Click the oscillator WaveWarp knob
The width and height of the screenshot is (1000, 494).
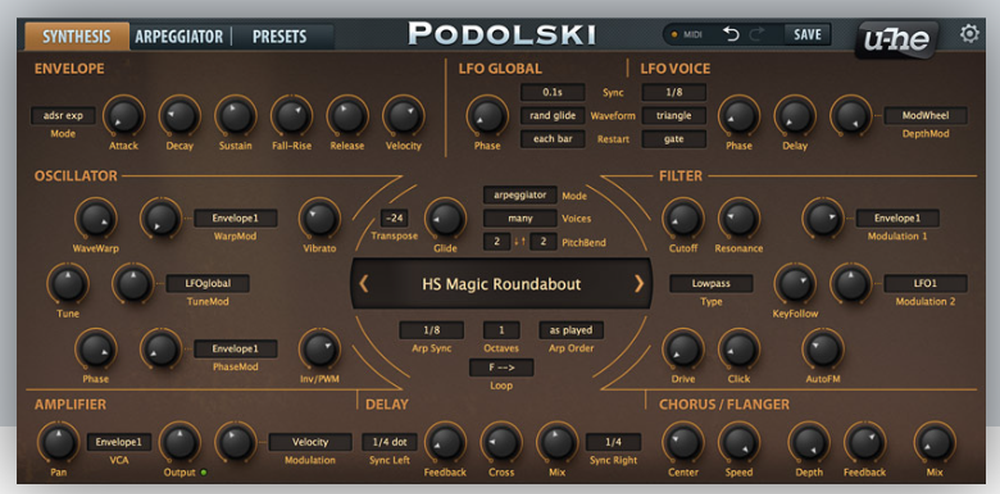[96, 218]
